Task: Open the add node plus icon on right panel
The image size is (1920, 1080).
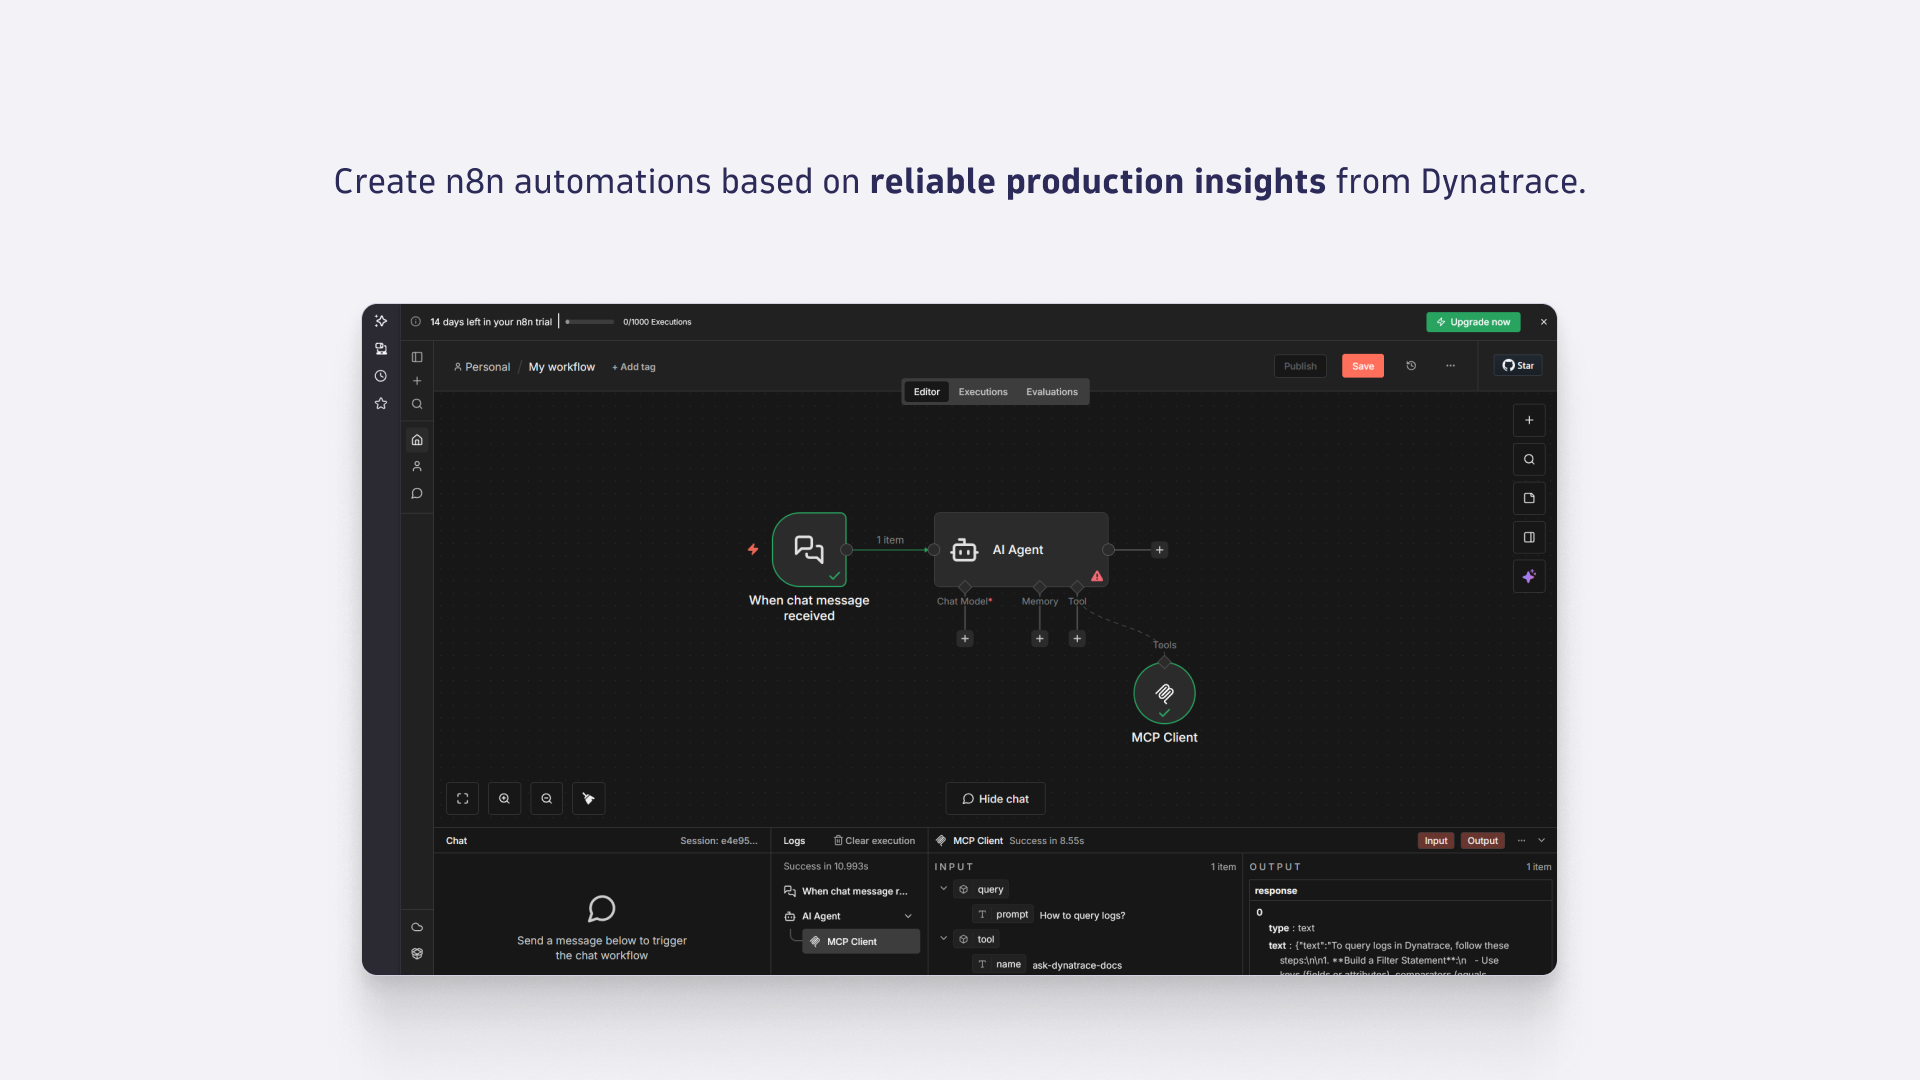Action: 1529,420
